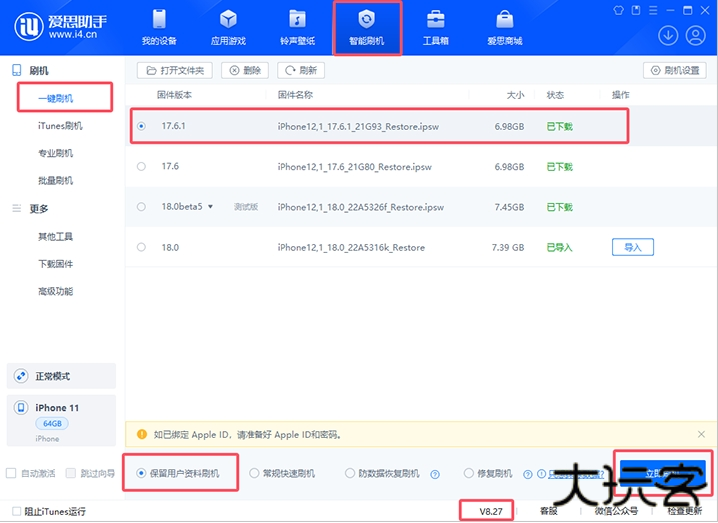718x523 pixels.
Task: Click 客服 support link in status bar
Action: 549,511
